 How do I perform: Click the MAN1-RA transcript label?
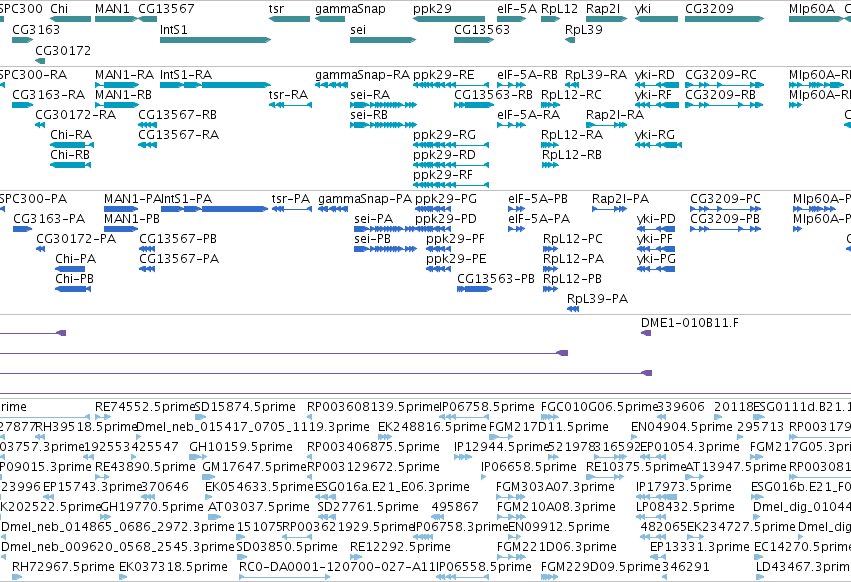(x=124, y=74)
